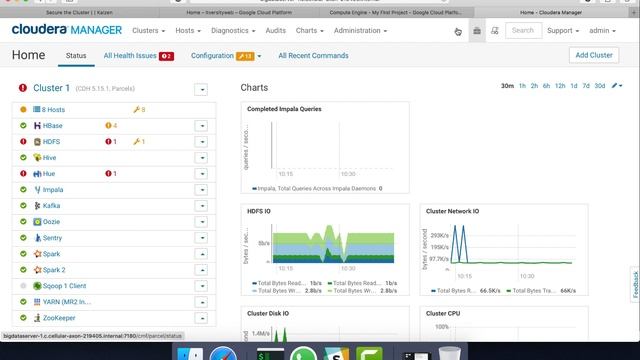Open HBase orange health warning badge
640x360 pixels.
(111, 126)
